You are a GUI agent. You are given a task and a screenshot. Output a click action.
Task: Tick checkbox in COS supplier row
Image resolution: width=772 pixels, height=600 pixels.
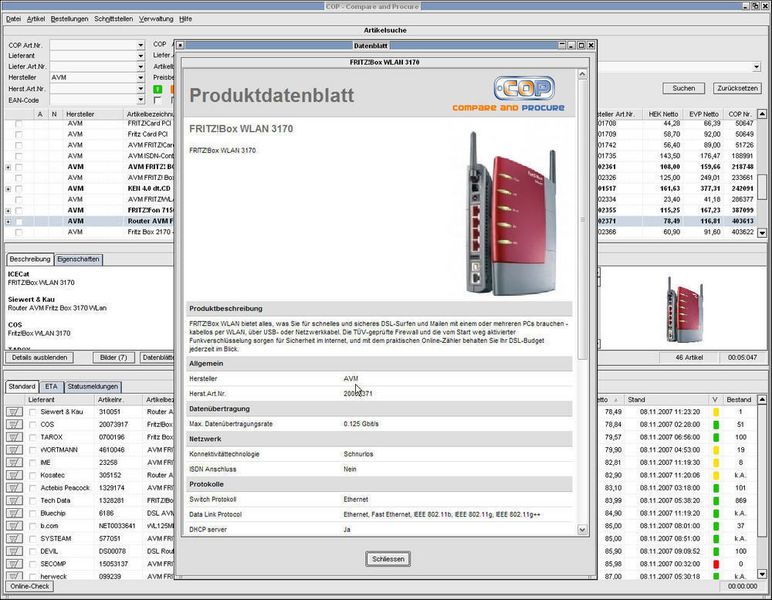click(32, 424)
